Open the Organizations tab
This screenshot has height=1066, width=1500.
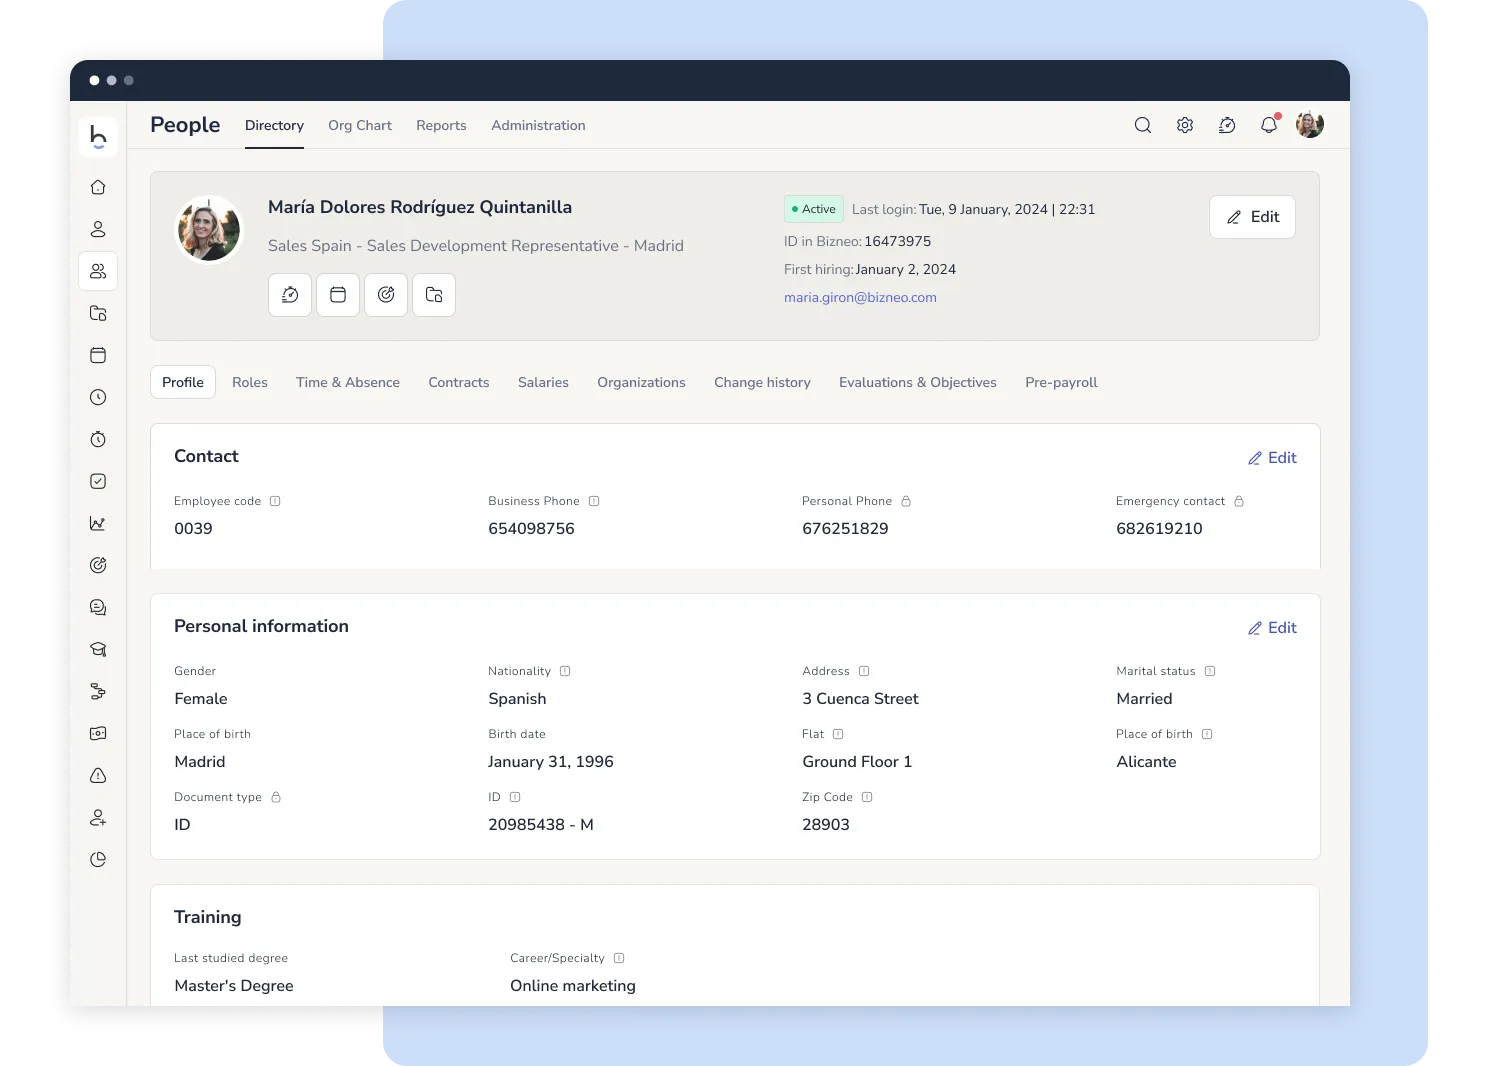point(641,382)
